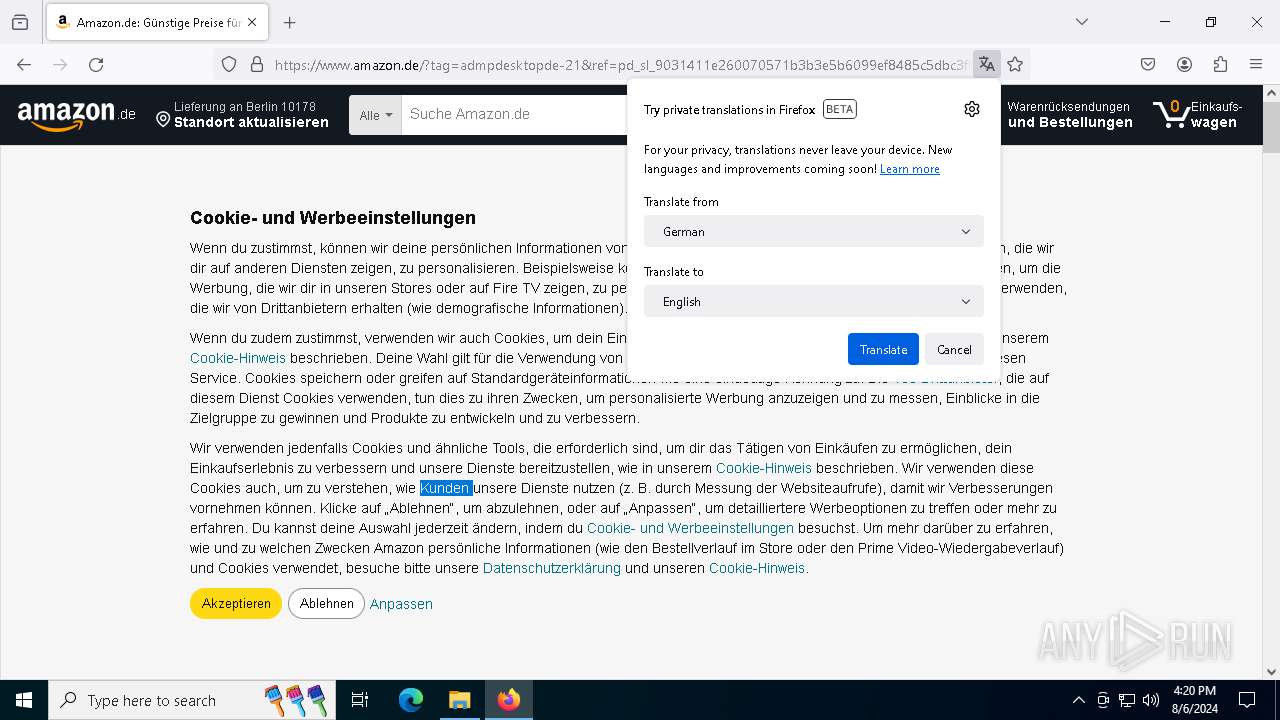Open tracking protection shield icon

(229, 64)
